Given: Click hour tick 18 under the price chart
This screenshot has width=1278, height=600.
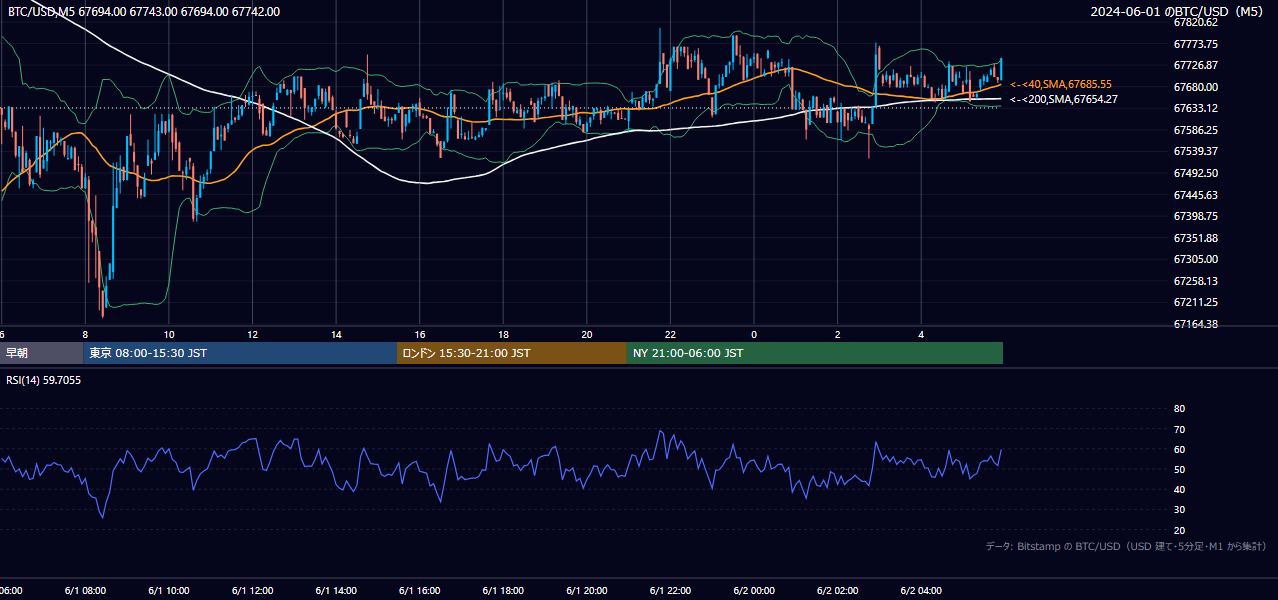Looking at the screenshot, I should click(x=503, y=334).
